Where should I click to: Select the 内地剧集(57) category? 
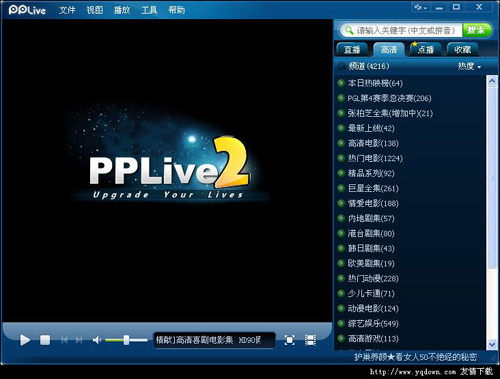[371, 218]
